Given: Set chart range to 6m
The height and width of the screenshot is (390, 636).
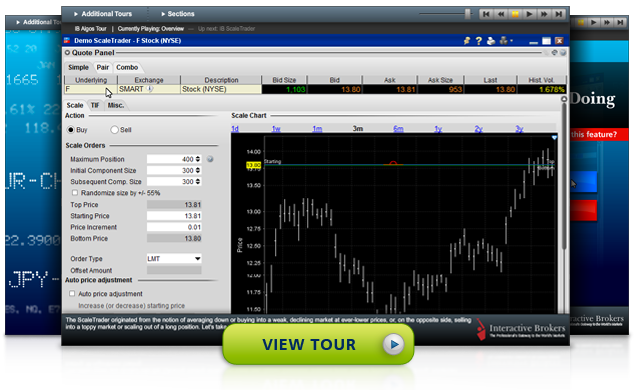Looking at the screenshot, I should coord(398,129).
